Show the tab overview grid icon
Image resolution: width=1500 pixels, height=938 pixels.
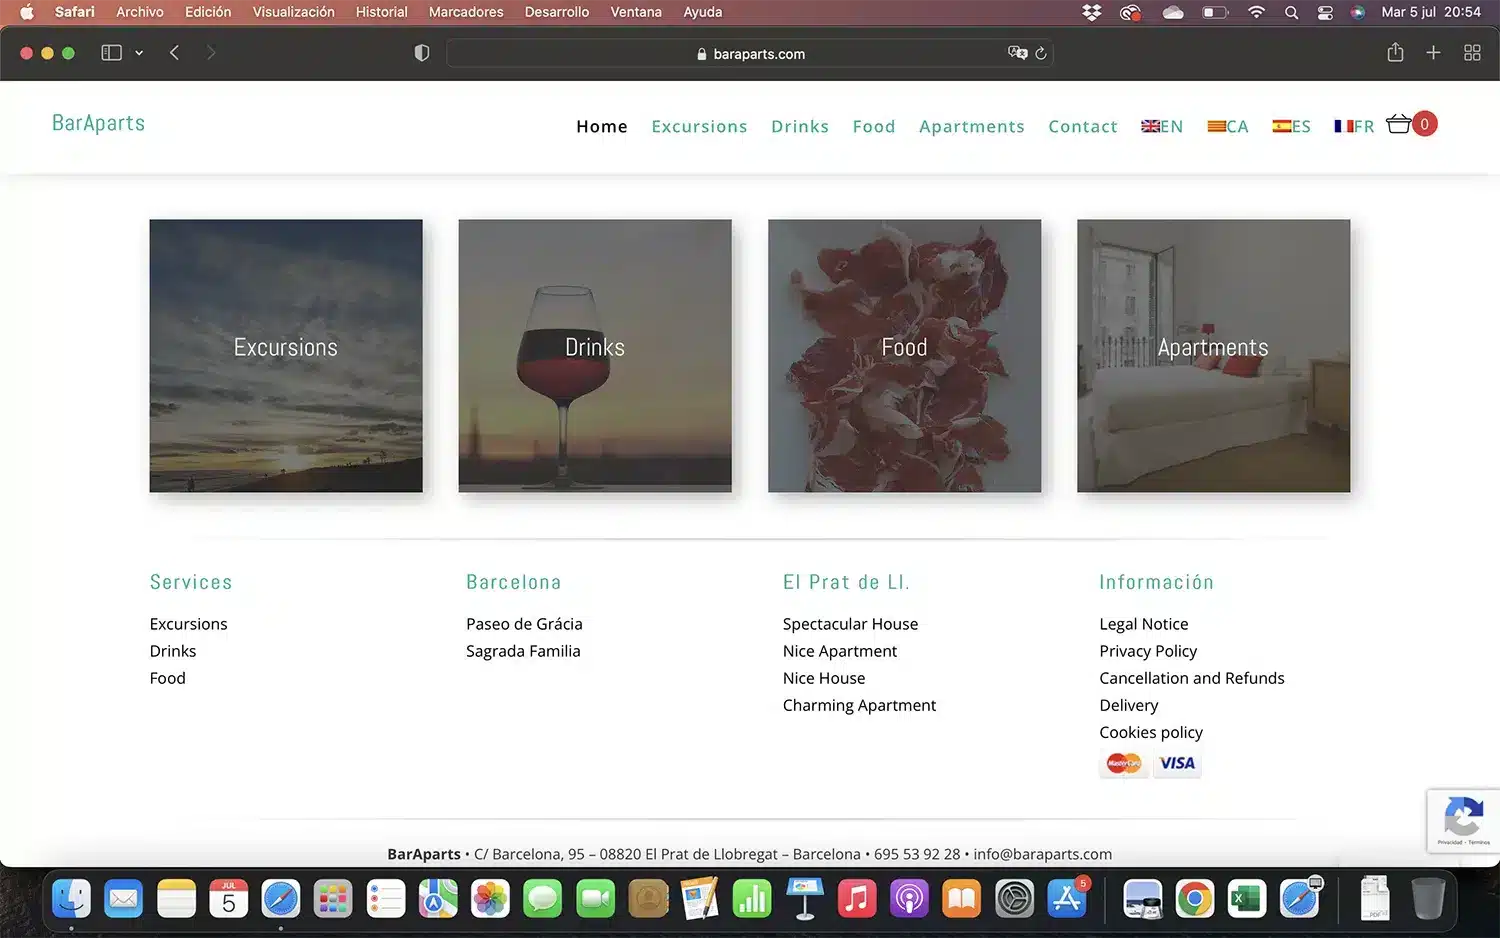pos(1472,53)
